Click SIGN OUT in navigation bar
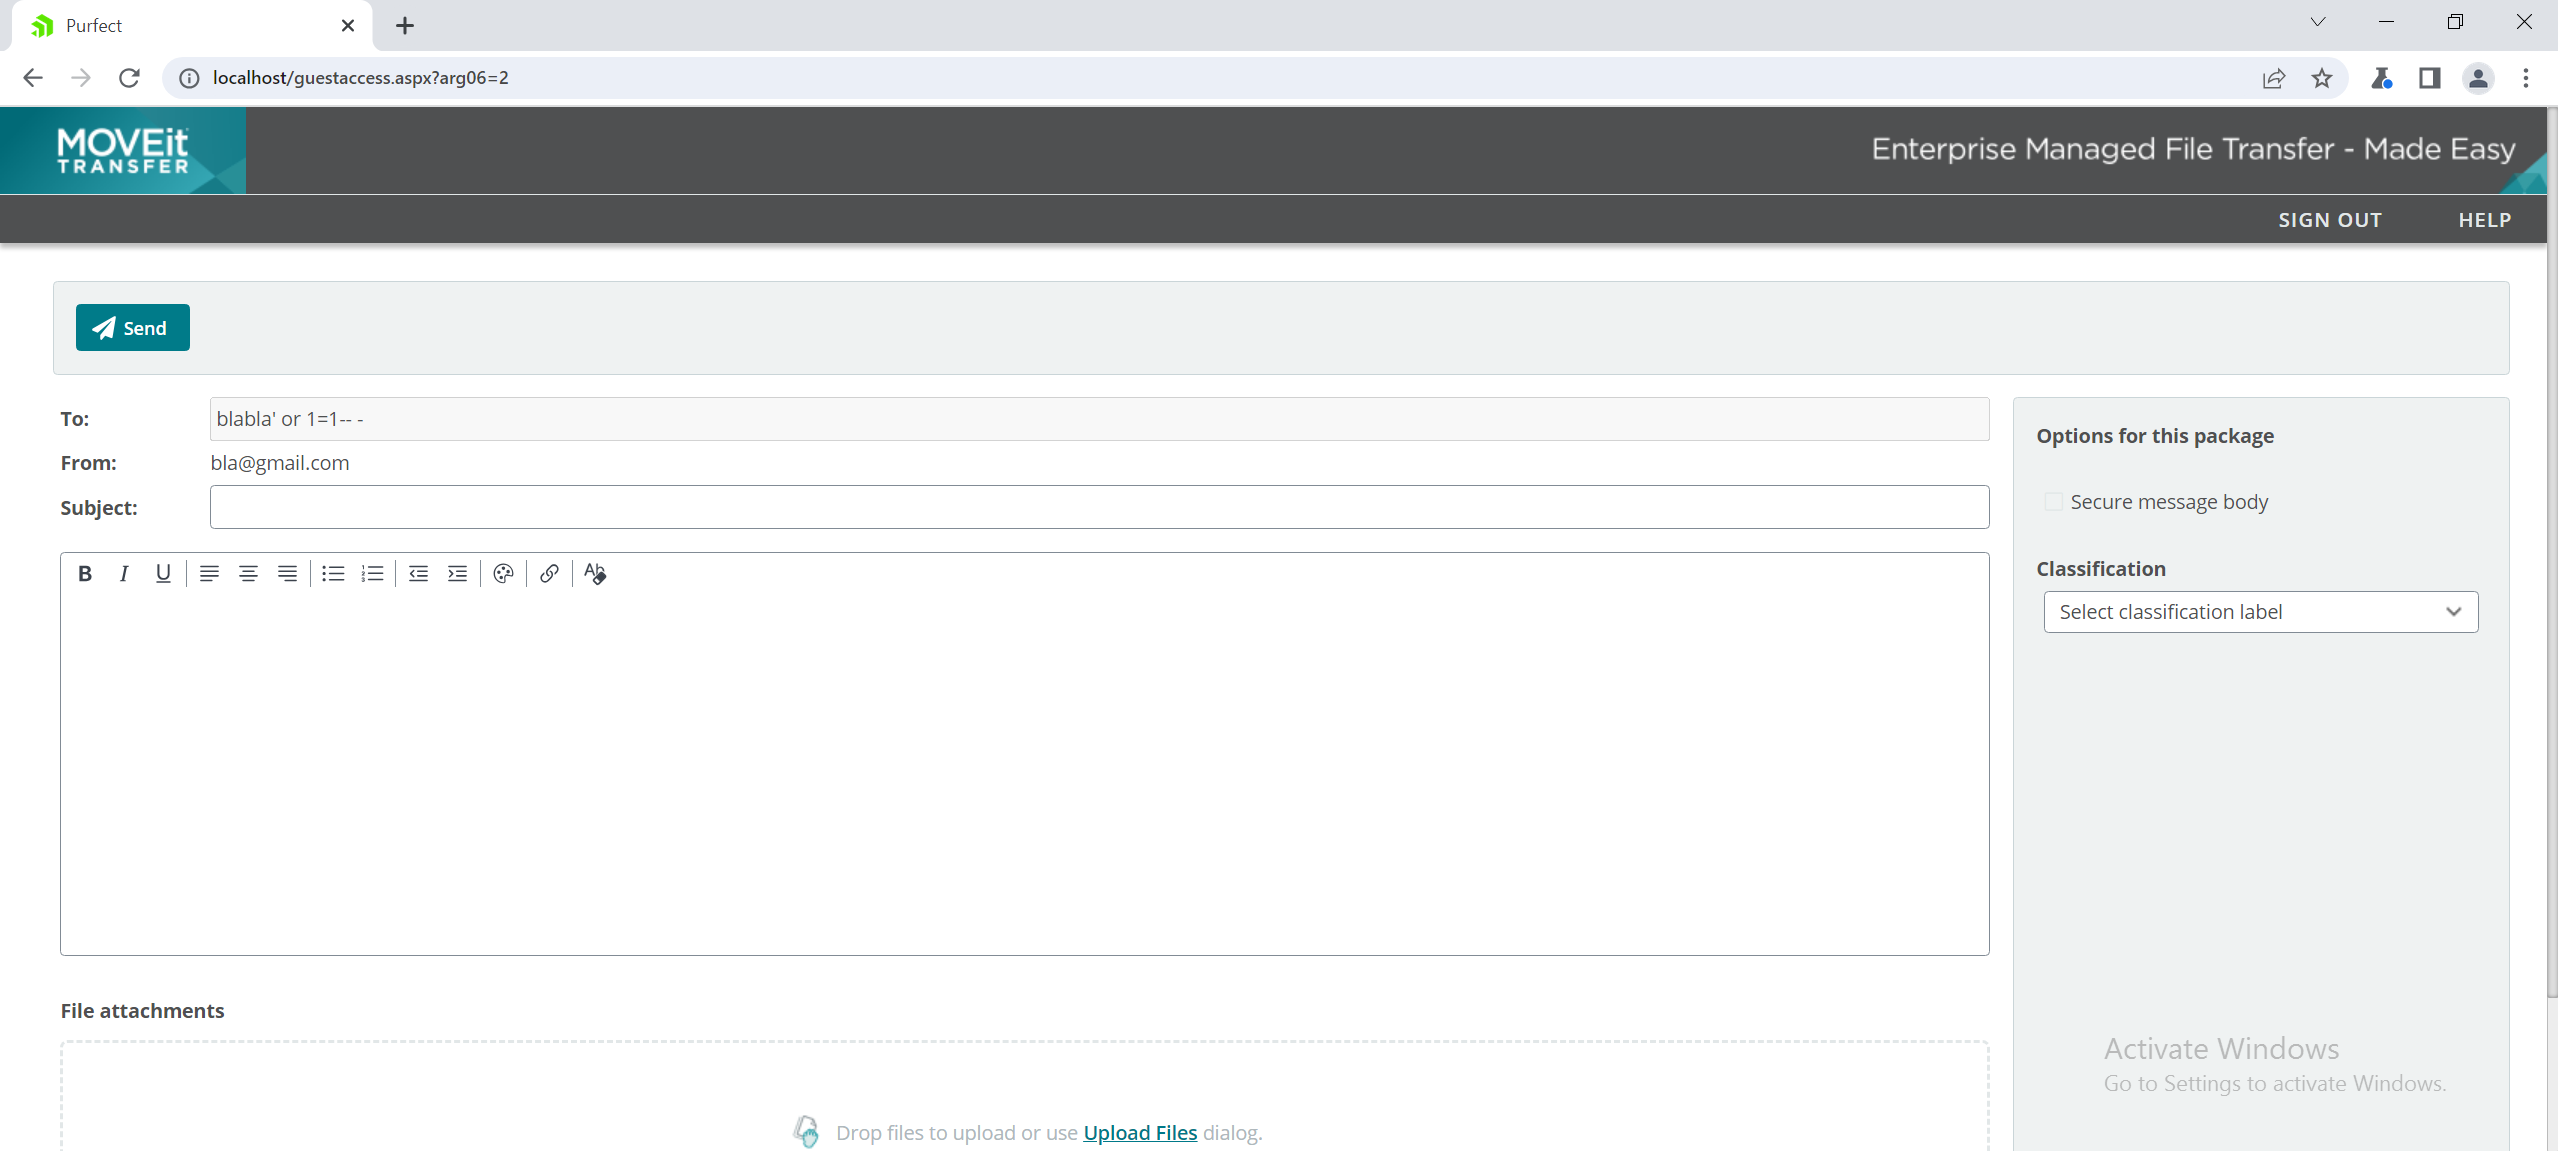This screenshot has width=2558, height=1151. click(2330, 220)
